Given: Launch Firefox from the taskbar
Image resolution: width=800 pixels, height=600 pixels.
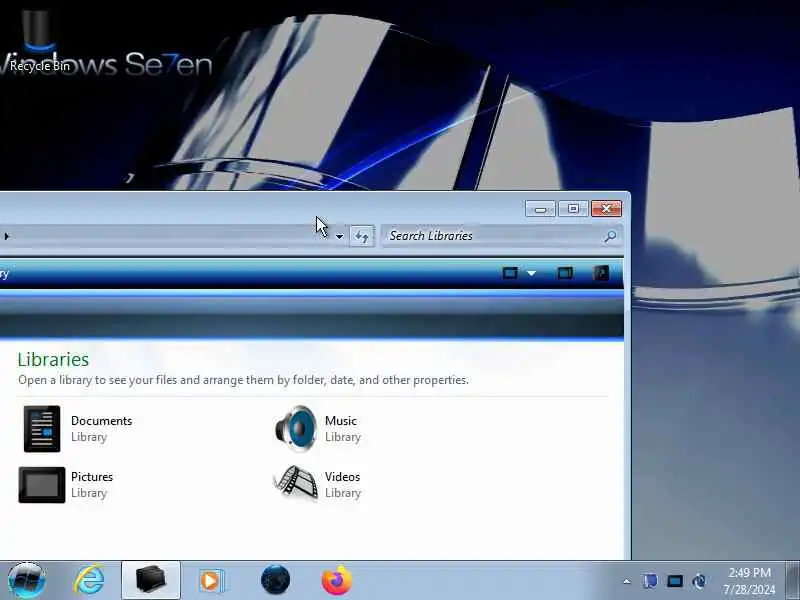Looking at the screenshot, I should (x=337, y=580).
